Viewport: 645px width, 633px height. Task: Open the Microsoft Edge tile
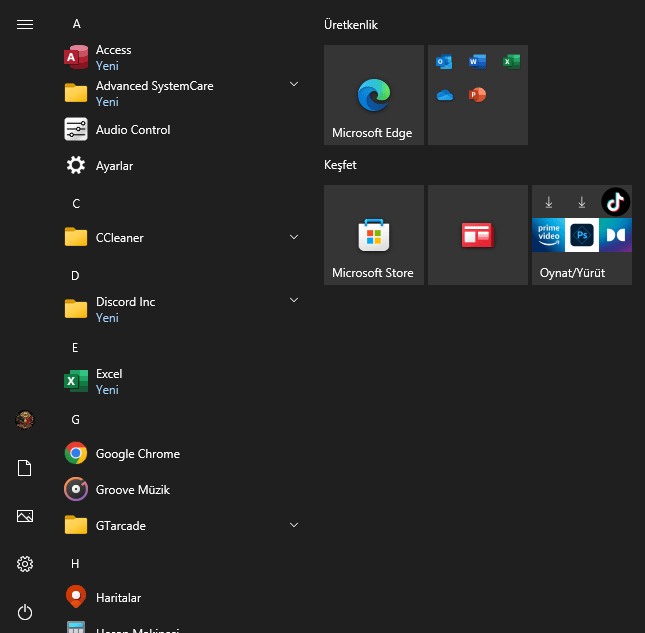click(x=374, y=95)
